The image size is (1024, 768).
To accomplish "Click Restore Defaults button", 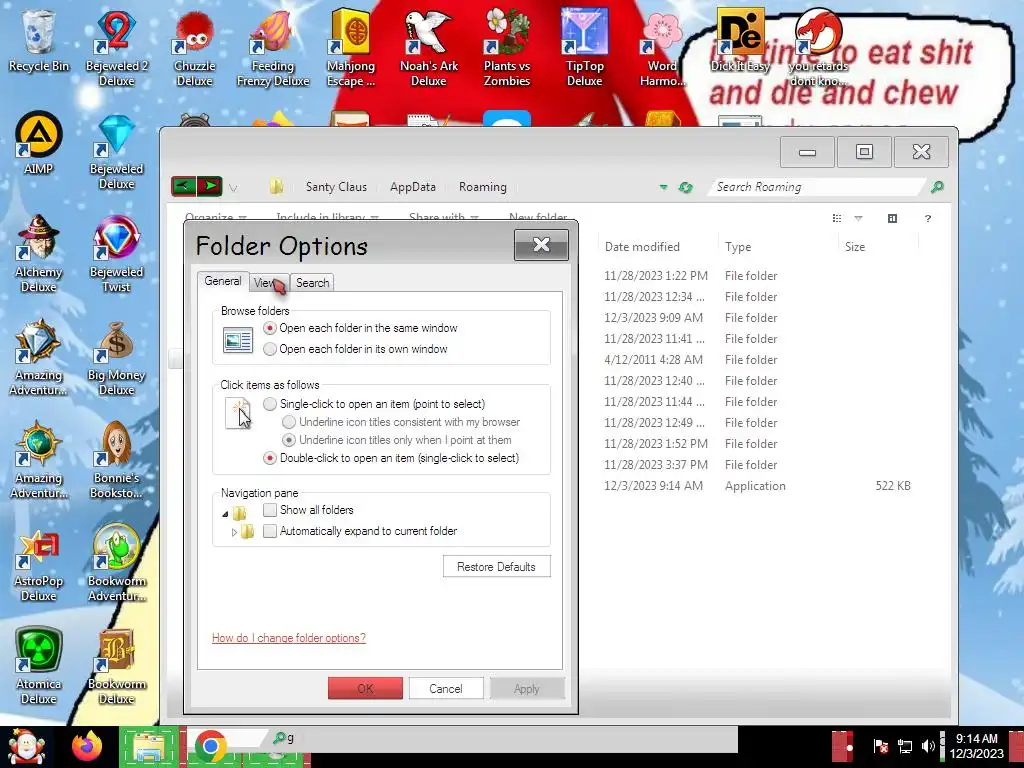I will point(496,566).
